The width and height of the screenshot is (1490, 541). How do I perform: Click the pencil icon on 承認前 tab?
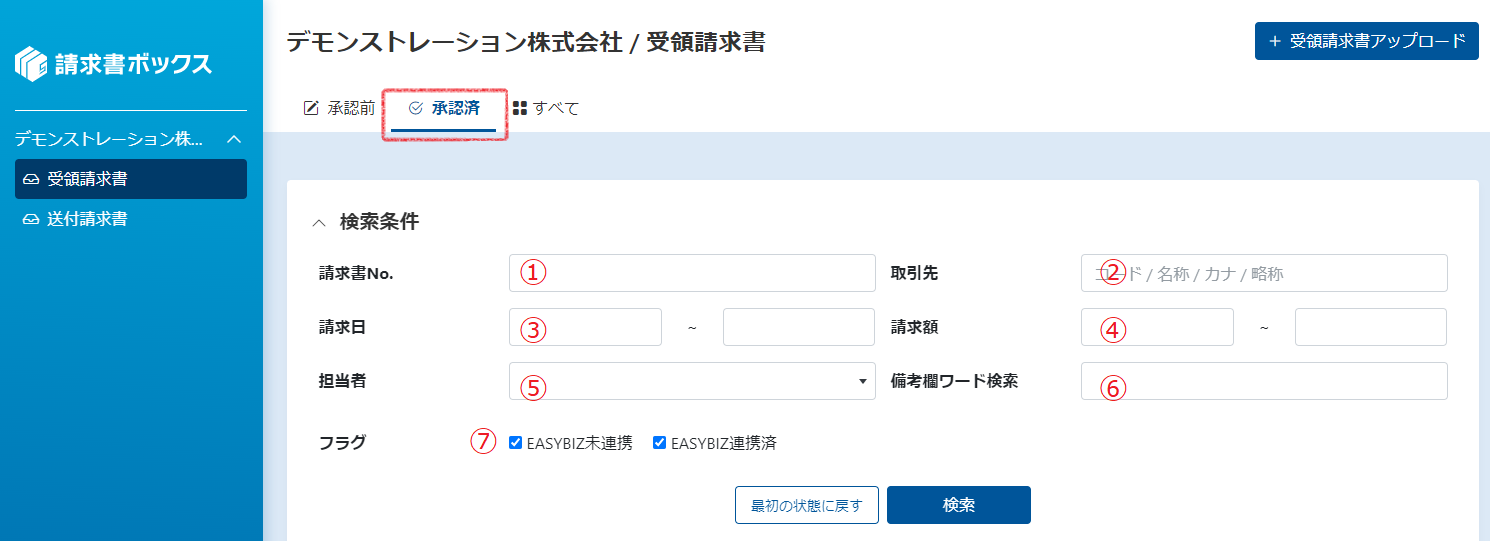(311, 108)
